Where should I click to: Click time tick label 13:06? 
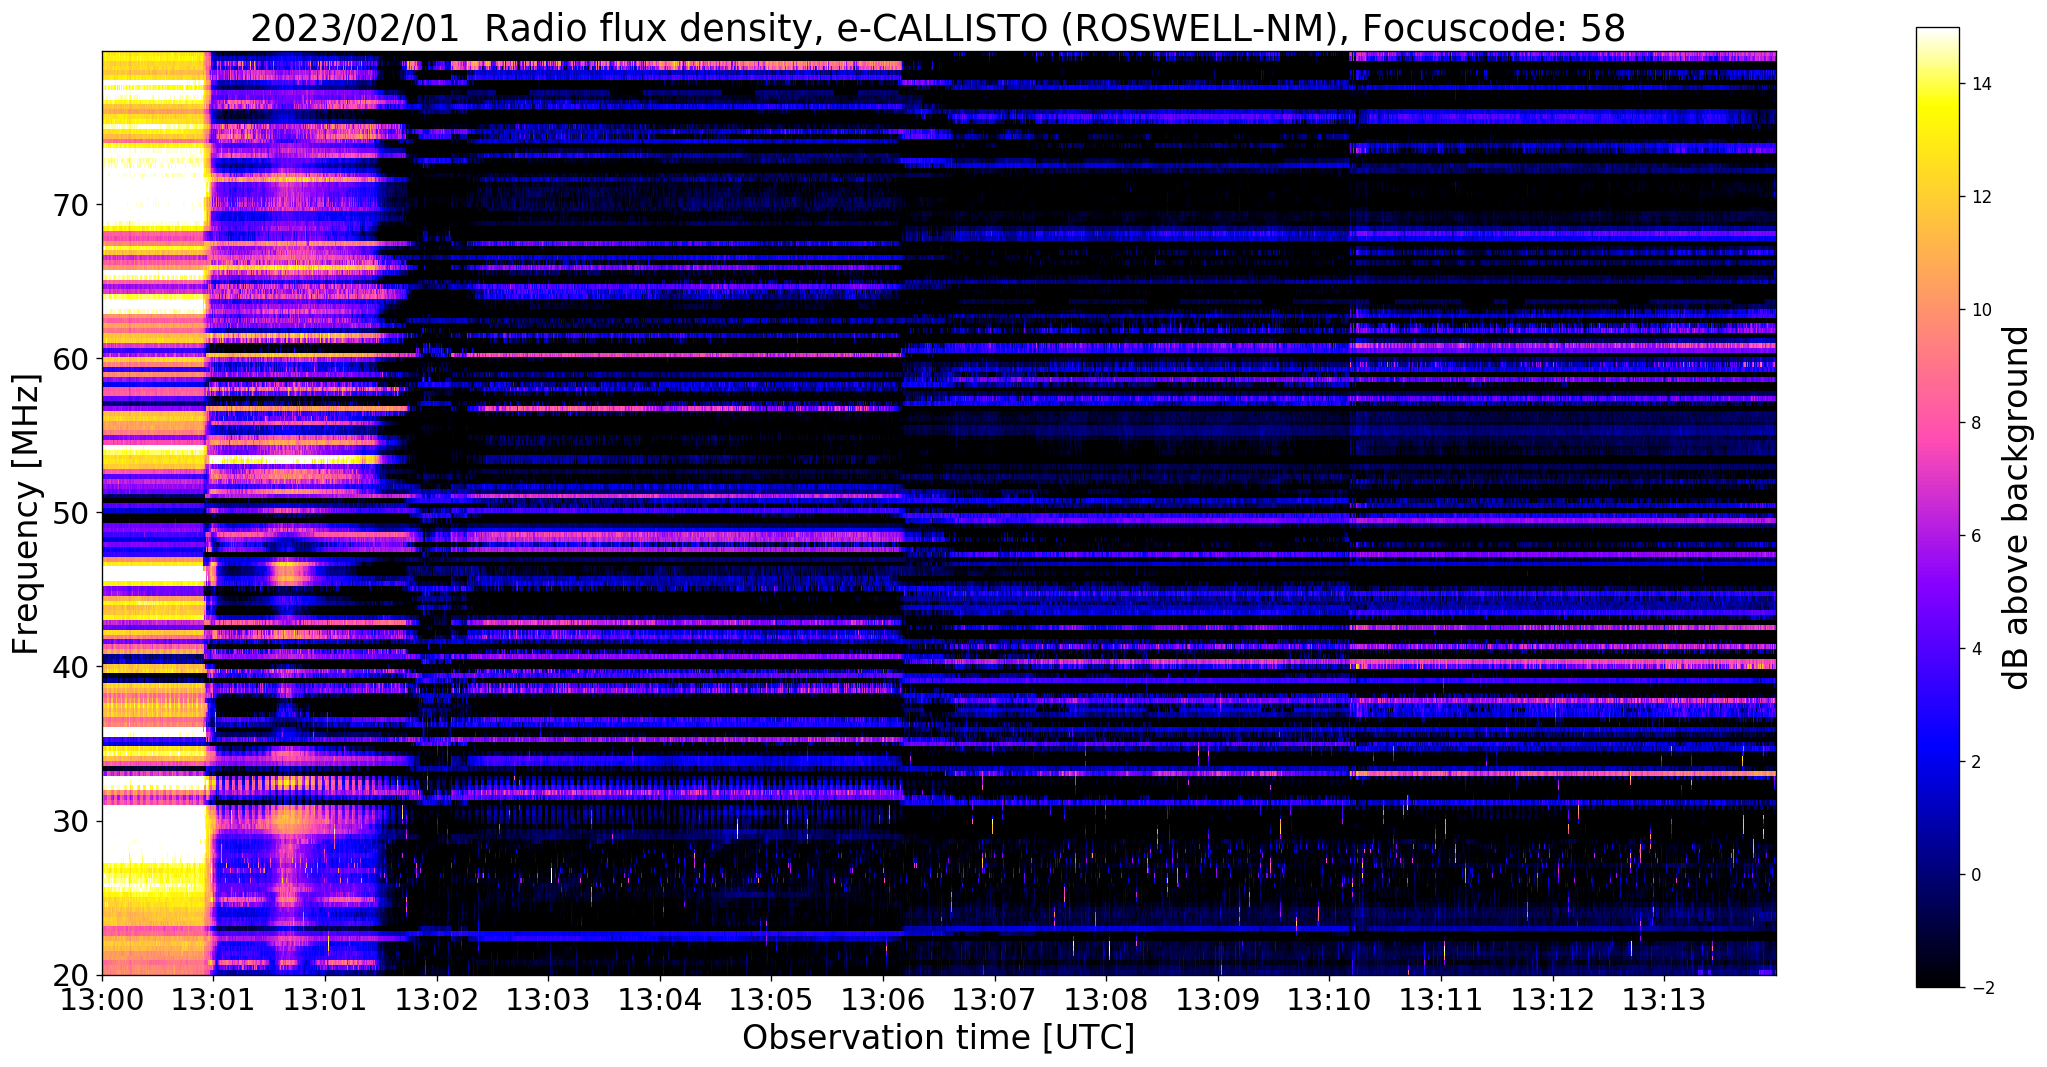883,999
